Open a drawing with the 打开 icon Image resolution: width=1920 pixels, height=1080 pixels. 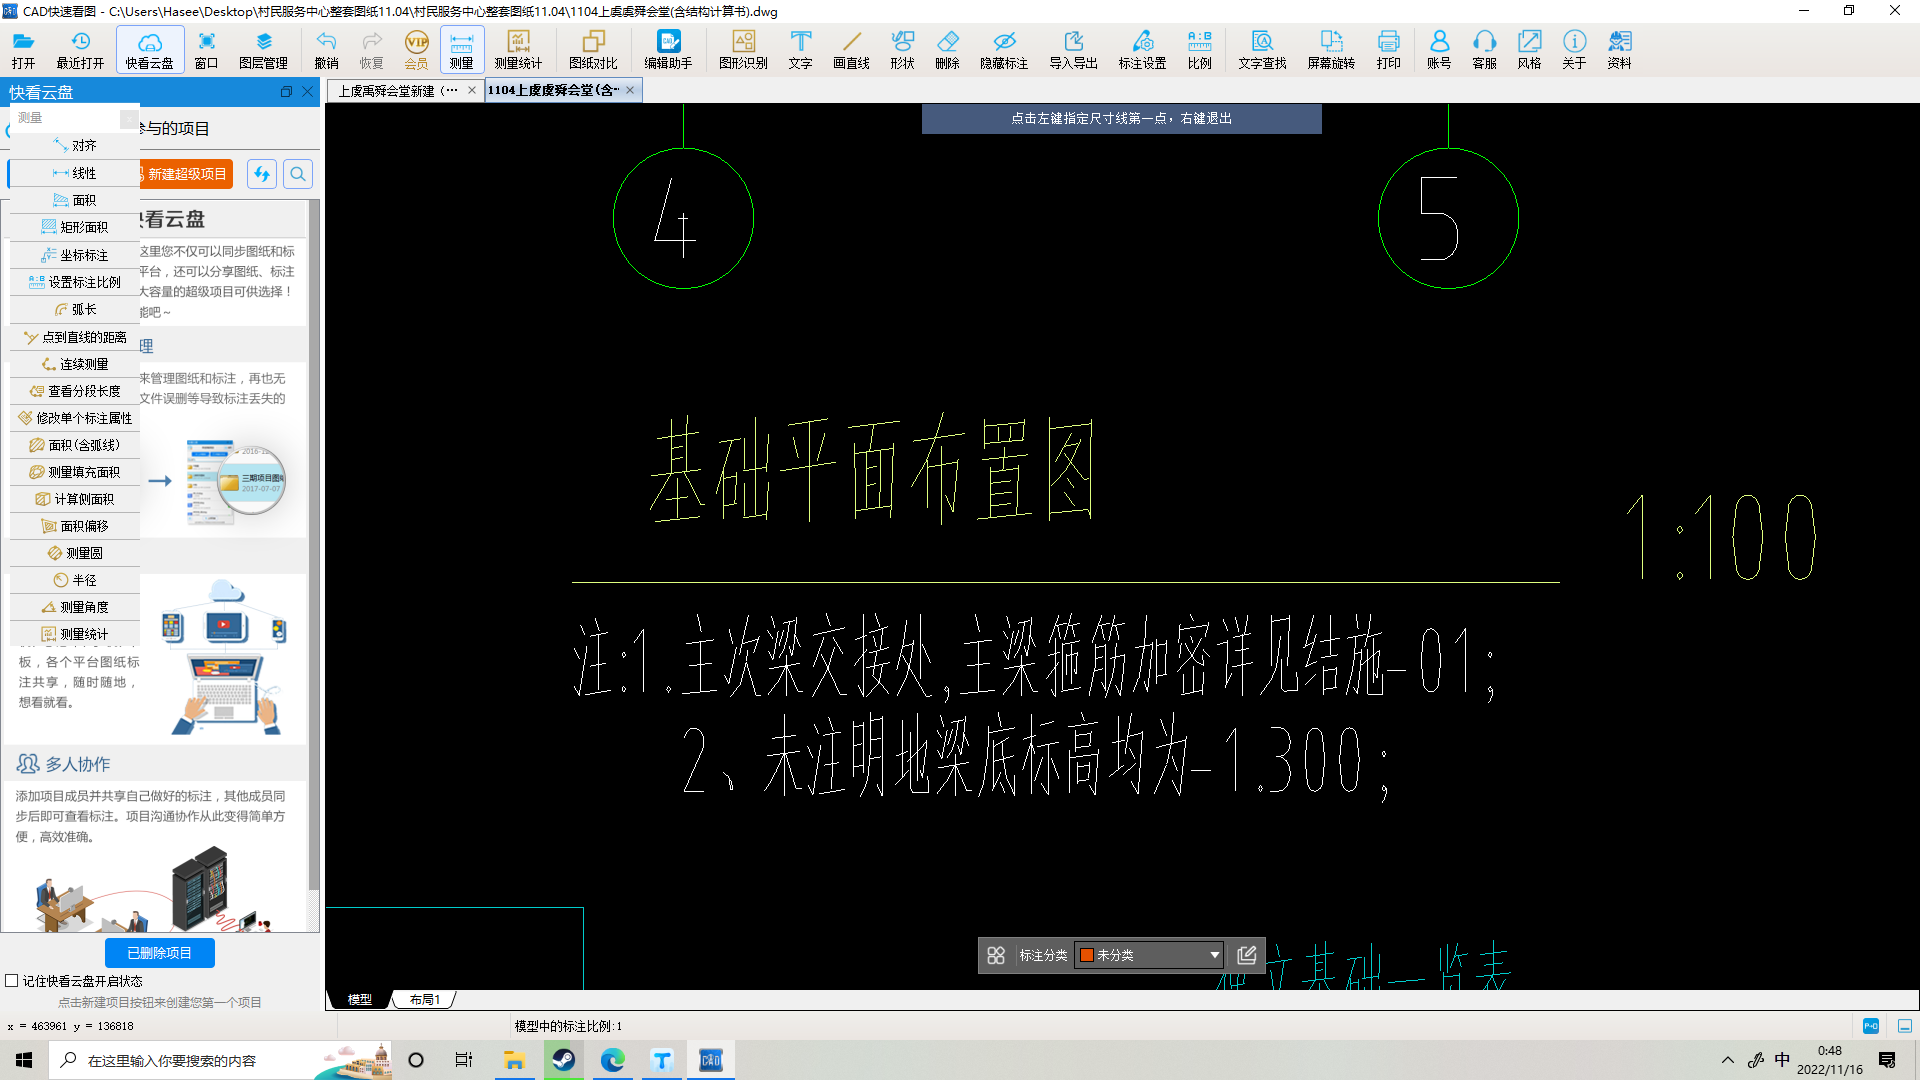[x=24, y=49]
